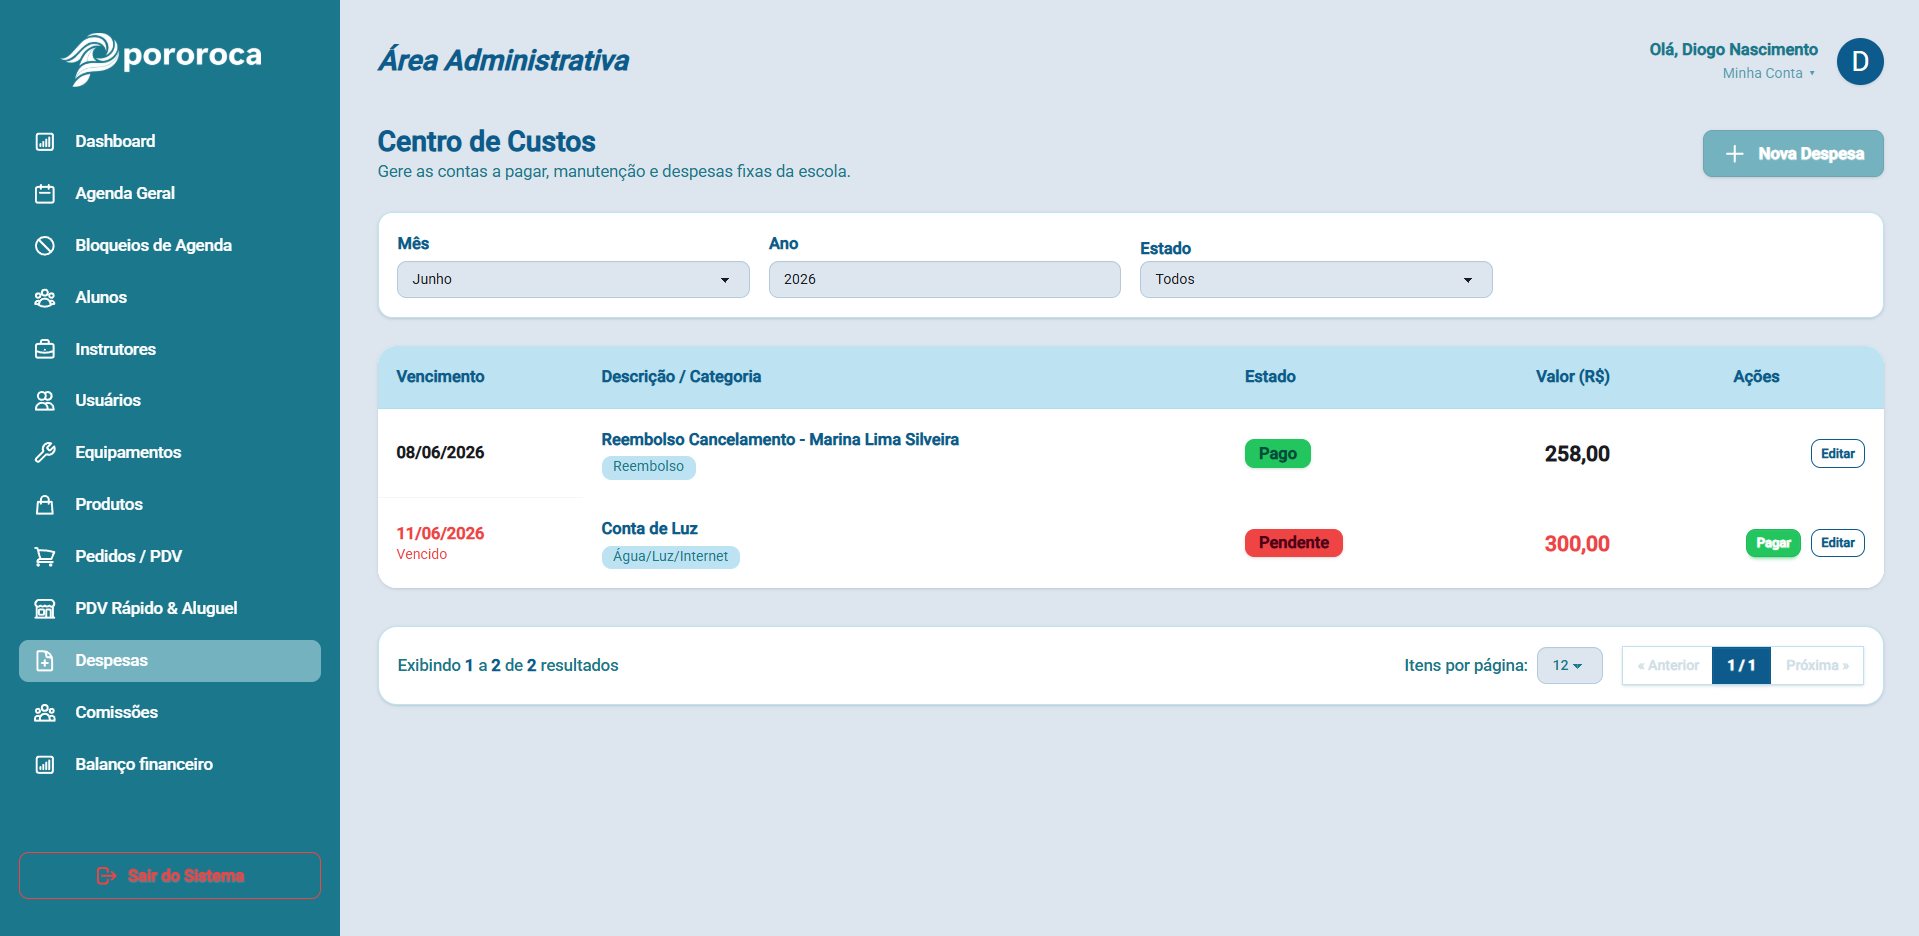Click the Alunos group icon
This screenshot has height=936, width=1919.
(45, 298)
